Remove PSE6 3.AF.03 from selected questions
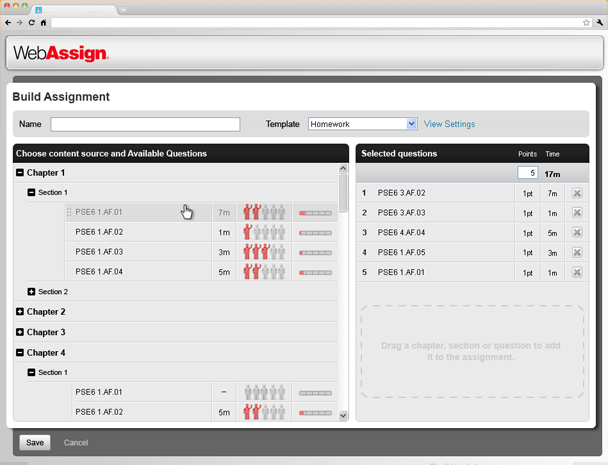 [x=577, y=213]
